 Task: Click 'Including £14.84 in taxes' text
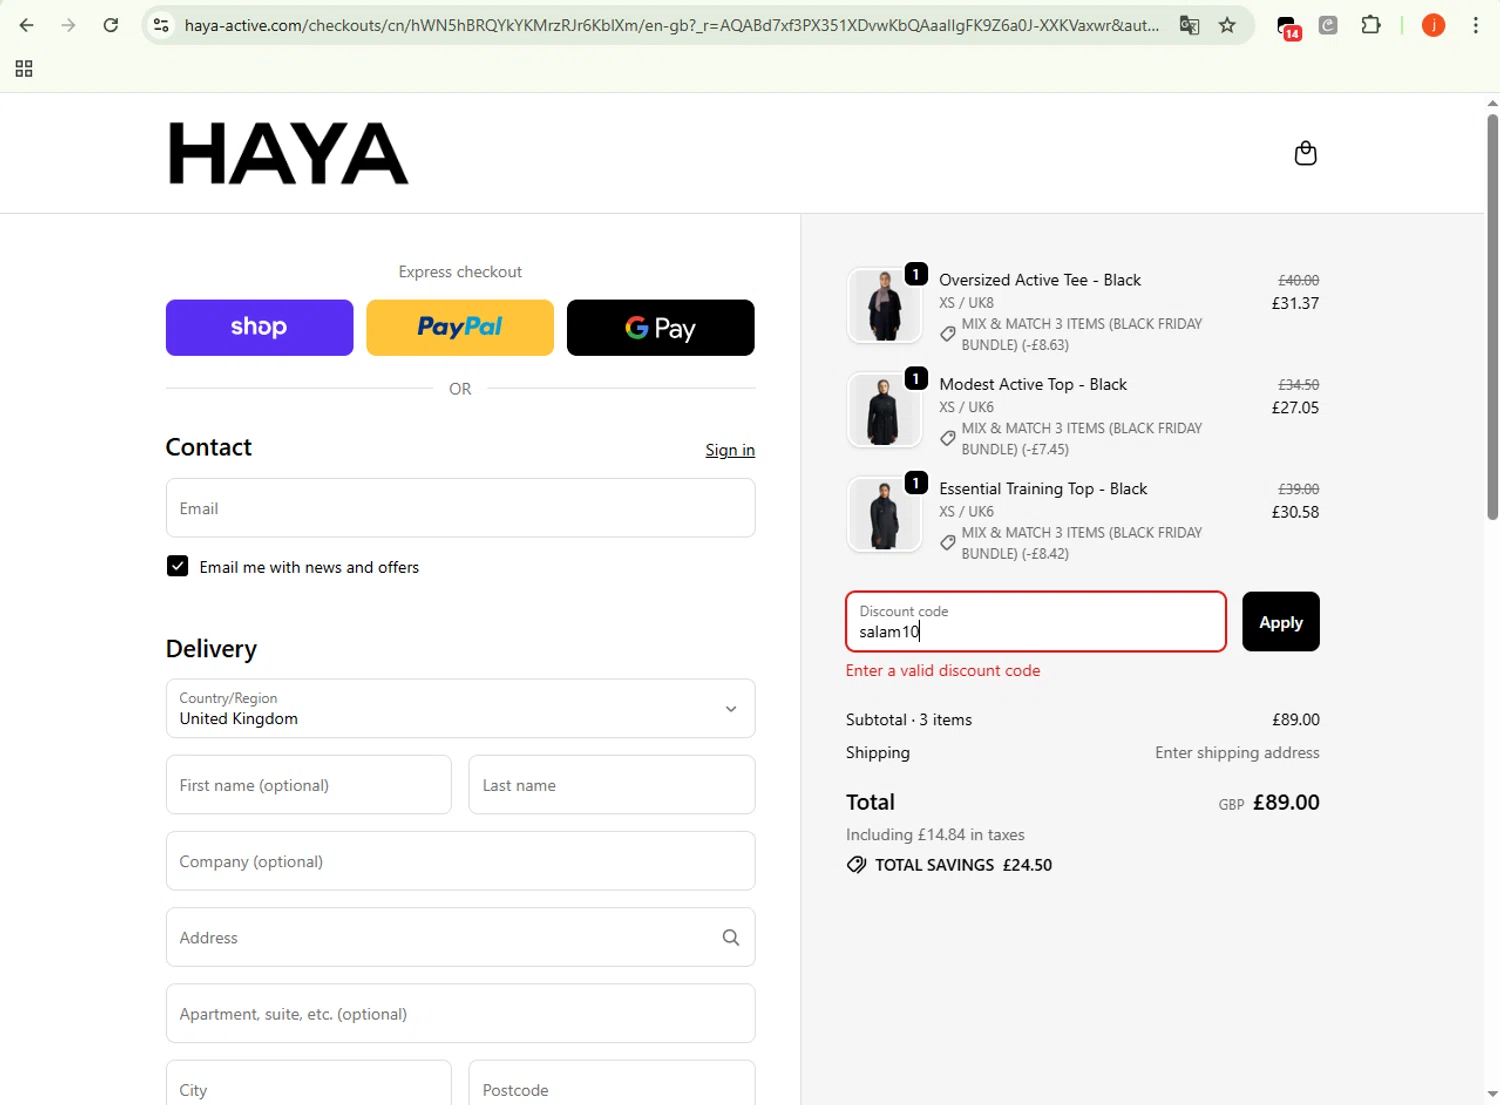(x=935, y=835)
